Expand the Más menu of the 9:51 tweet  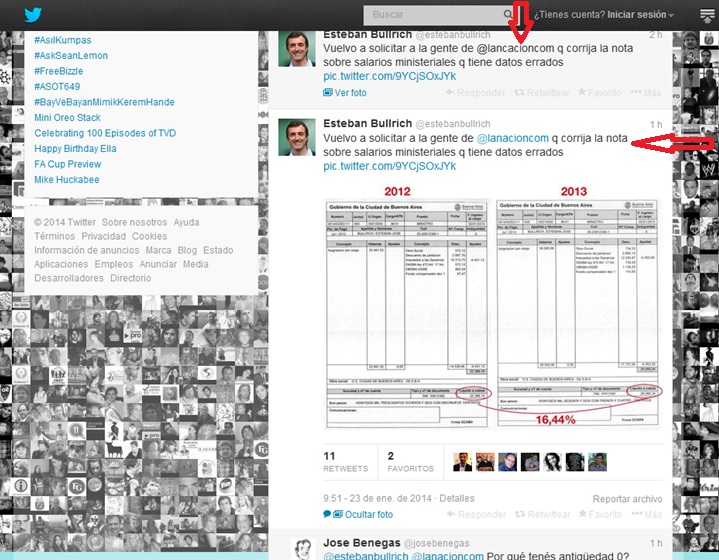[647, 514]
